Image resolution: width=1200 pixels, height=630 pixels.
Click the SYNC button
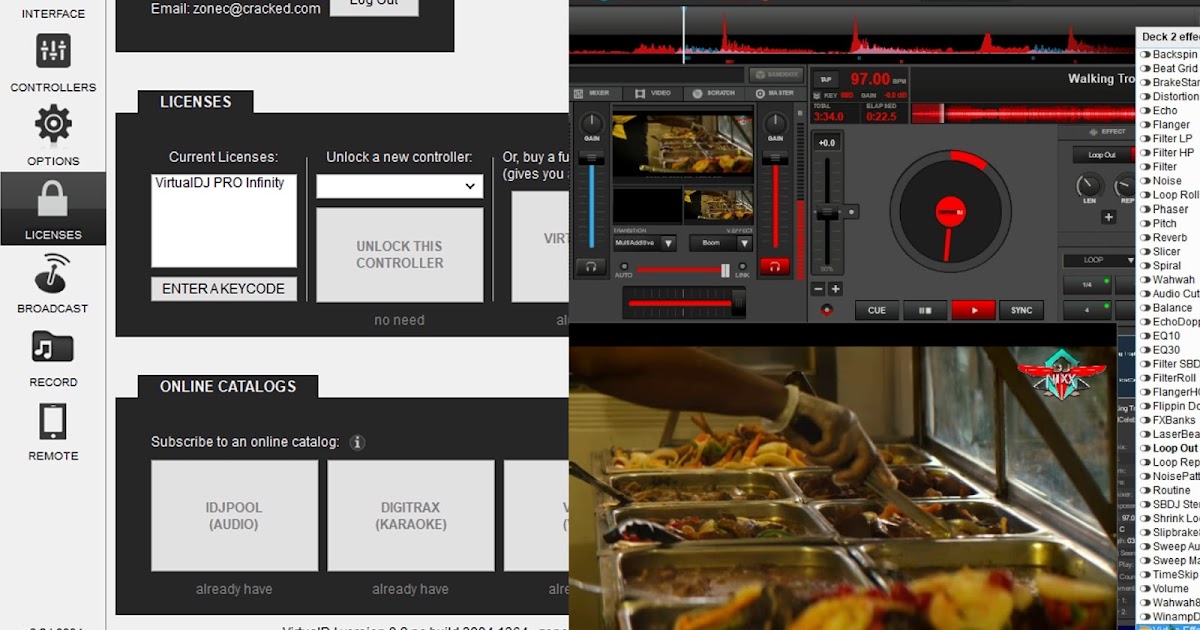point(1021,310)
